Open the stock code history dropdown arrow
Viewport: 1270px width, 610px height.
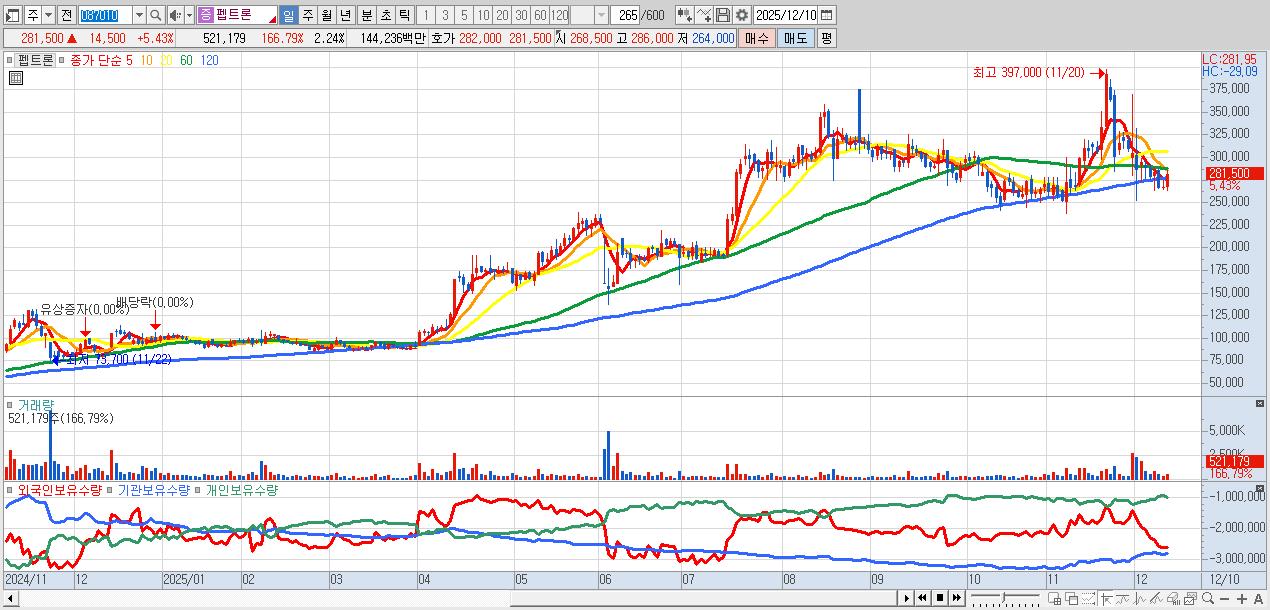139,15
